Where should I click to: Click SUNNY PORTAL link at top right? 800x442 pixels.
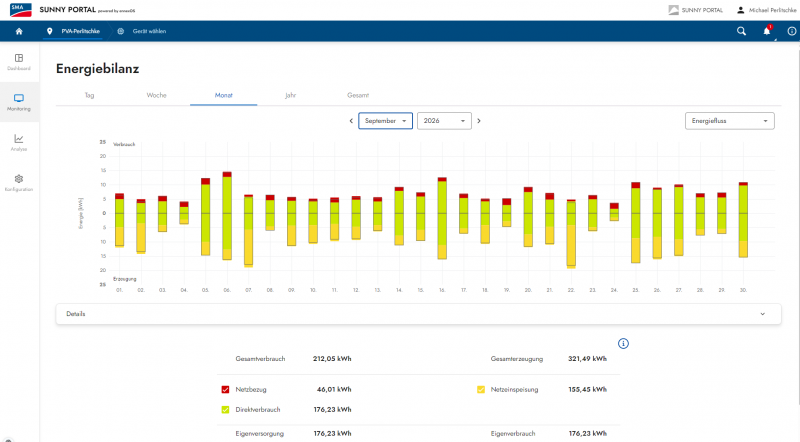[702, 10]
